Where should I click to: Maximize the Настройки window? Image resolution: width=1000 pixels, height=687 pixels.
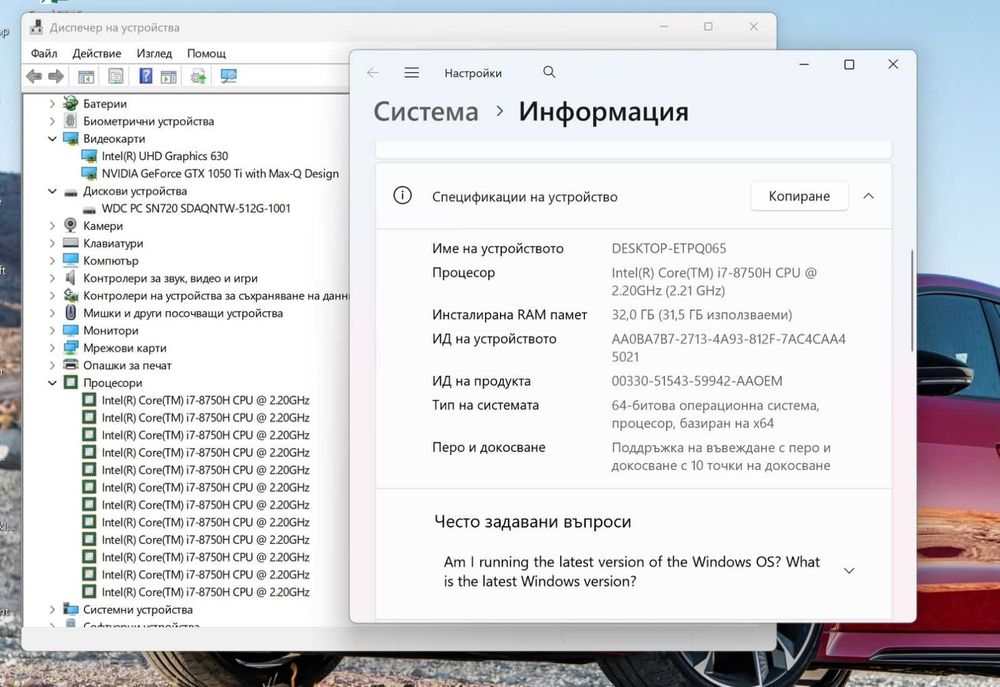pyautogui.click(x=849, y=64)
